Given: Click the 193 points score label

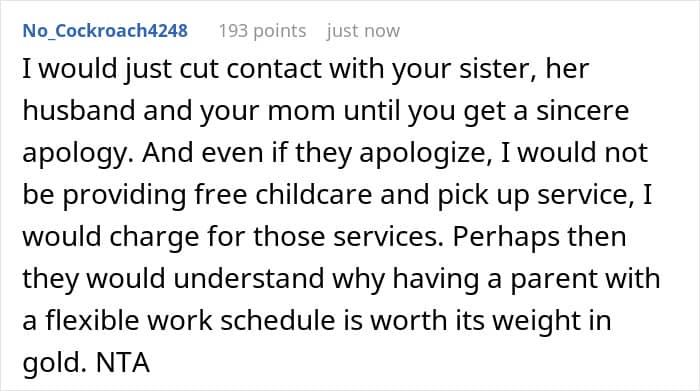Looking at the screenshot, I should [x=262, y=31].
